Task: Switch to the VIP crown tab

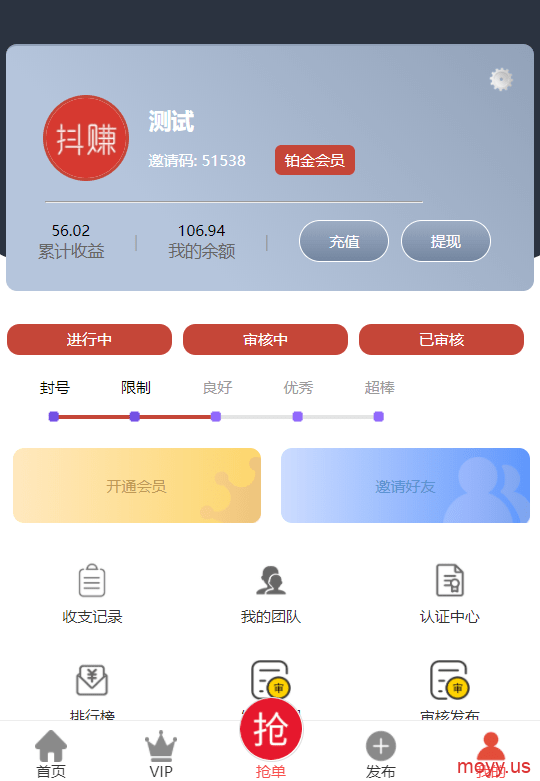Action: pos(161,754)
